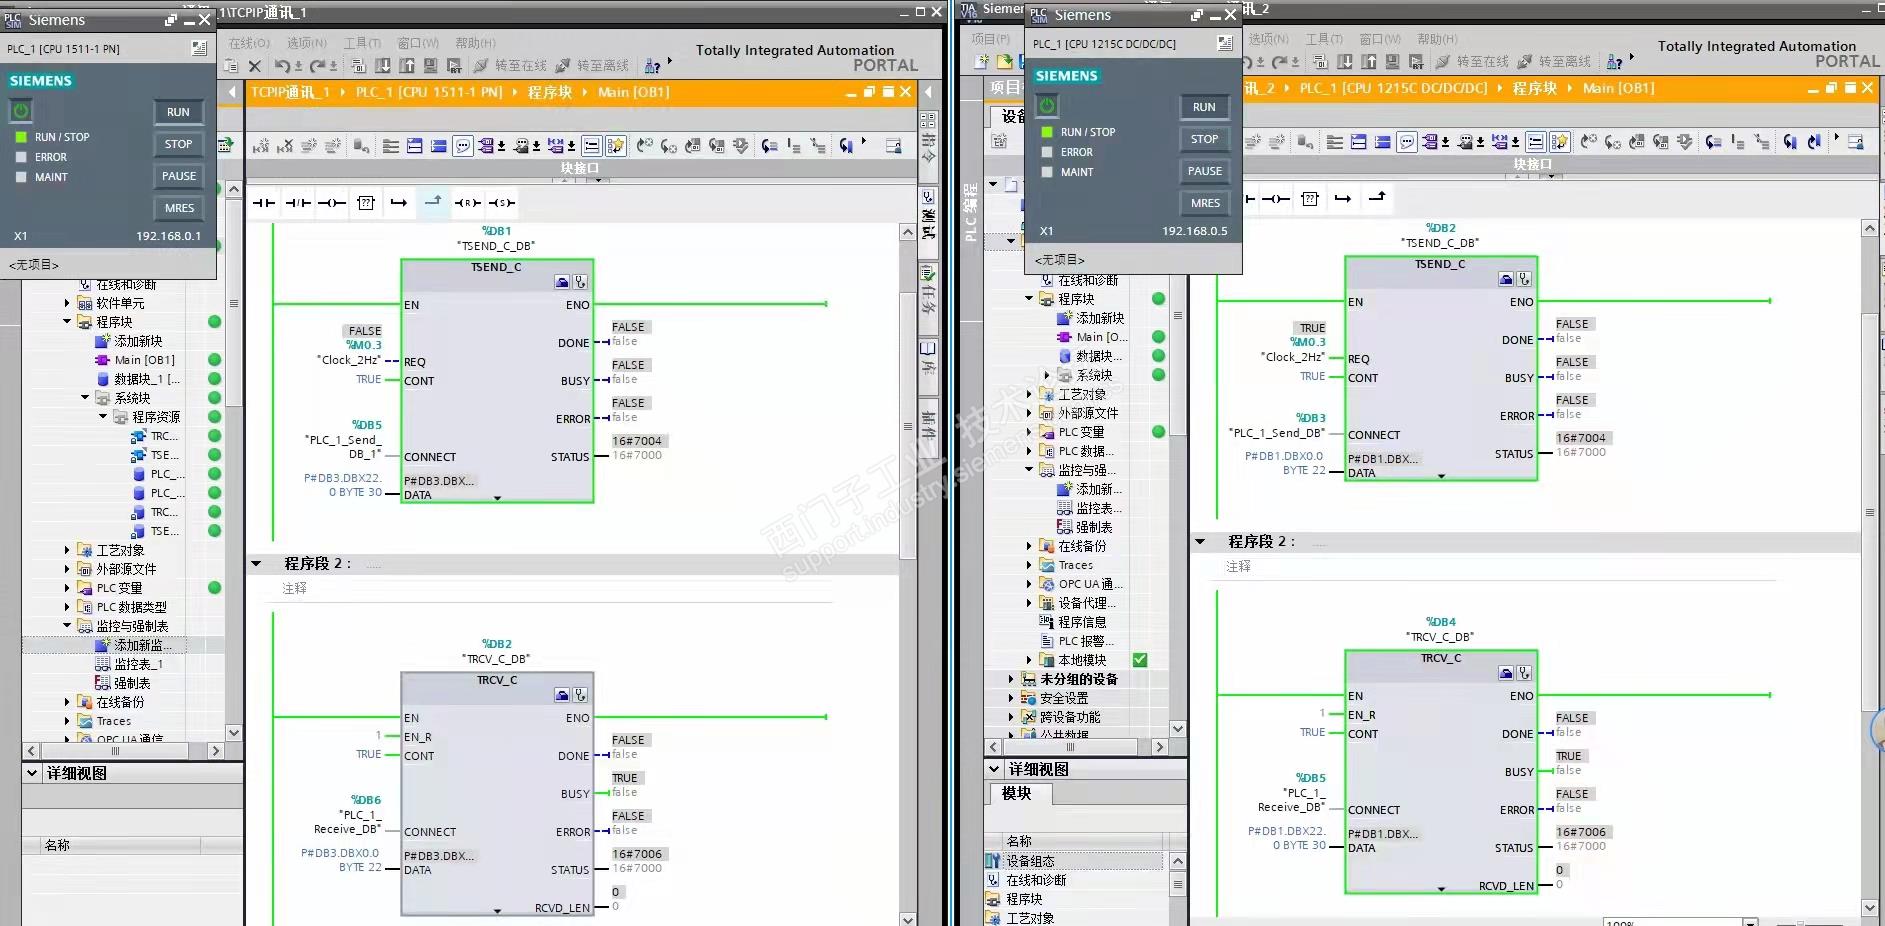Click download to device in the right window toolbar
This screenshot has height=926, width=1885.
click(1345, 62)
